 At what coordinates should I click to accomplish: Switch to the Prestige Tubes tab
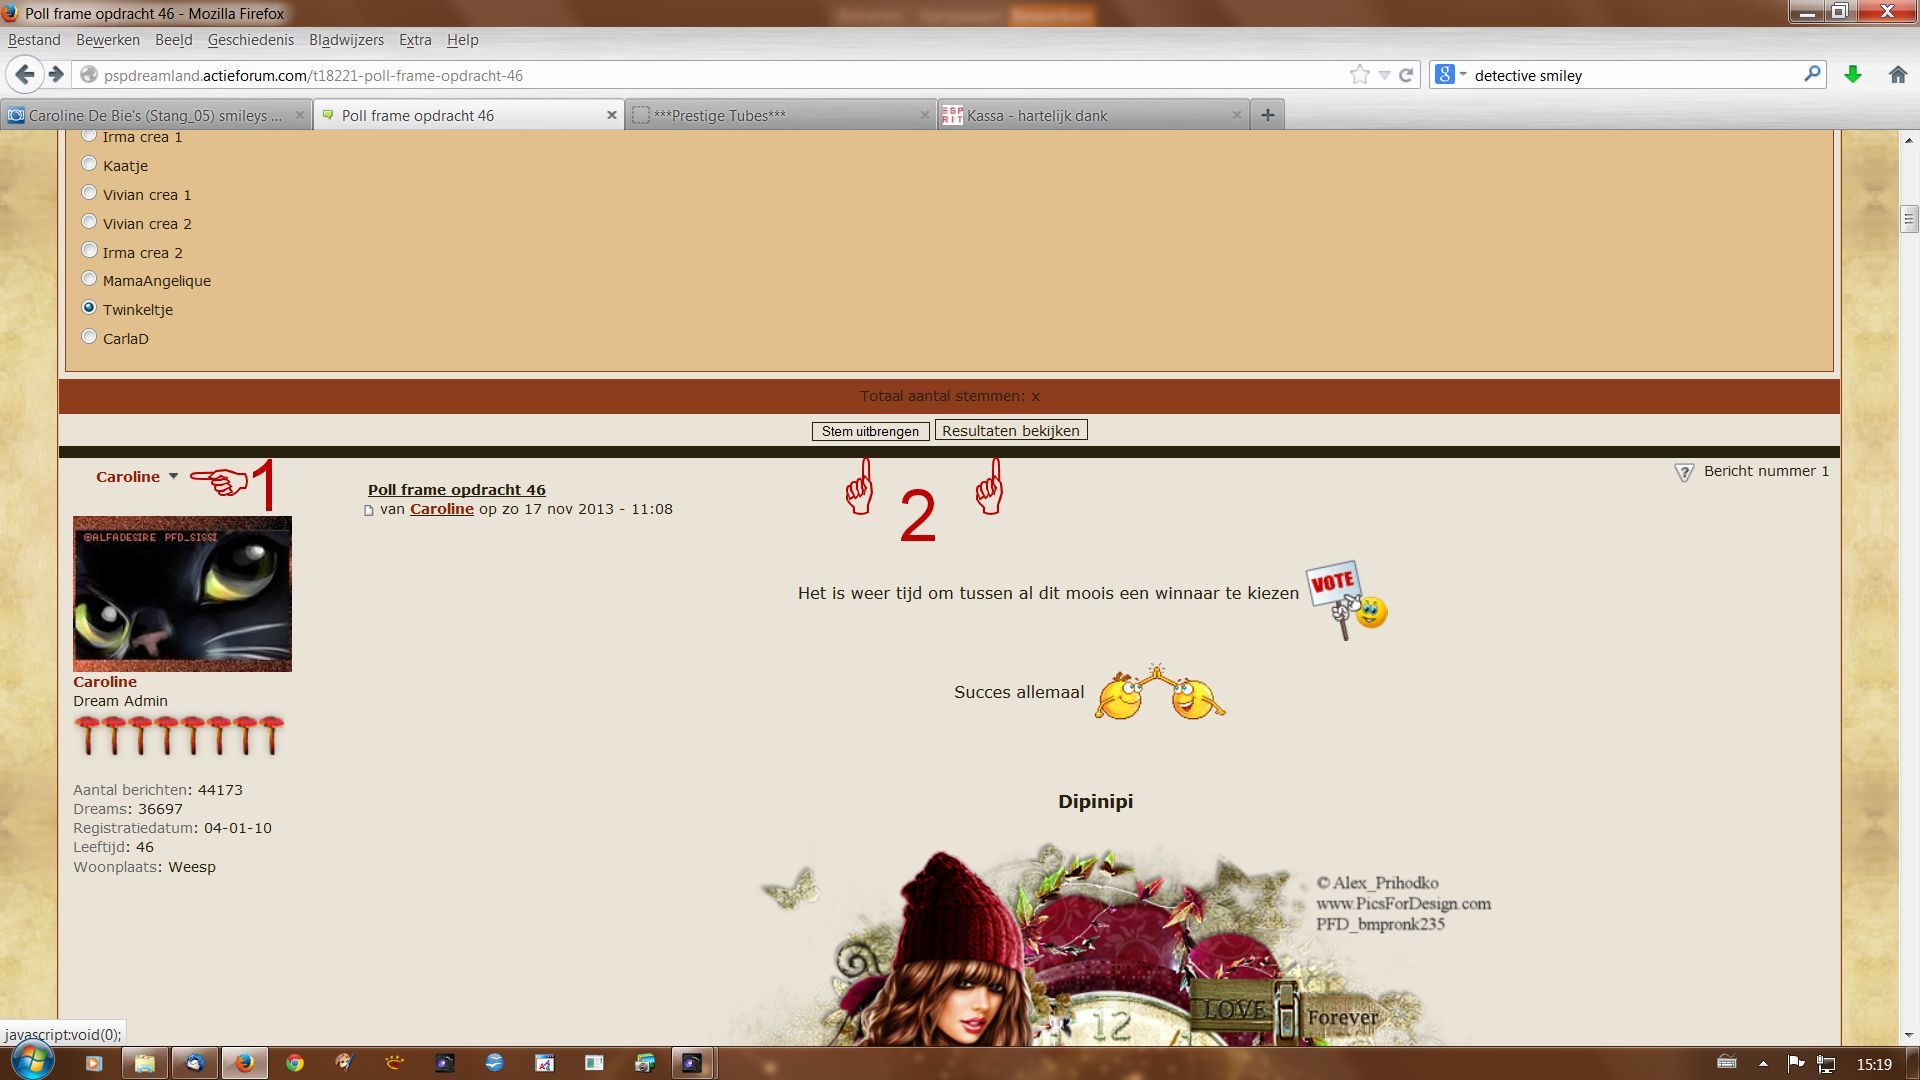click(x=780, y=115)
